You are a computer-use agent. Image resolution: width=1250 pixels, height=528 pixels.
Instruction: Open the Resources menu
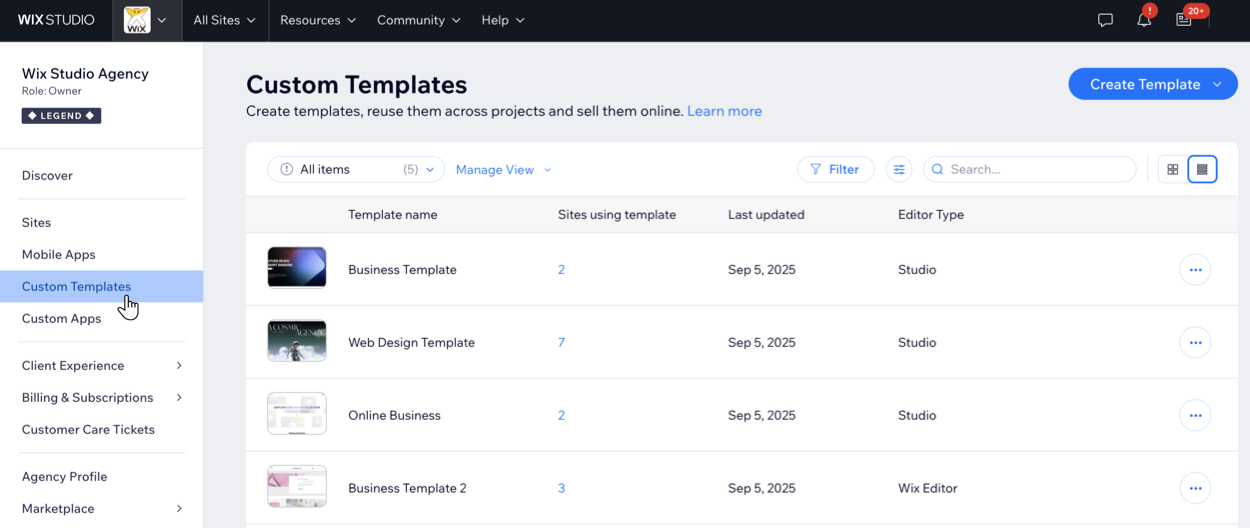pyautogui.click(x=317, y=20)
